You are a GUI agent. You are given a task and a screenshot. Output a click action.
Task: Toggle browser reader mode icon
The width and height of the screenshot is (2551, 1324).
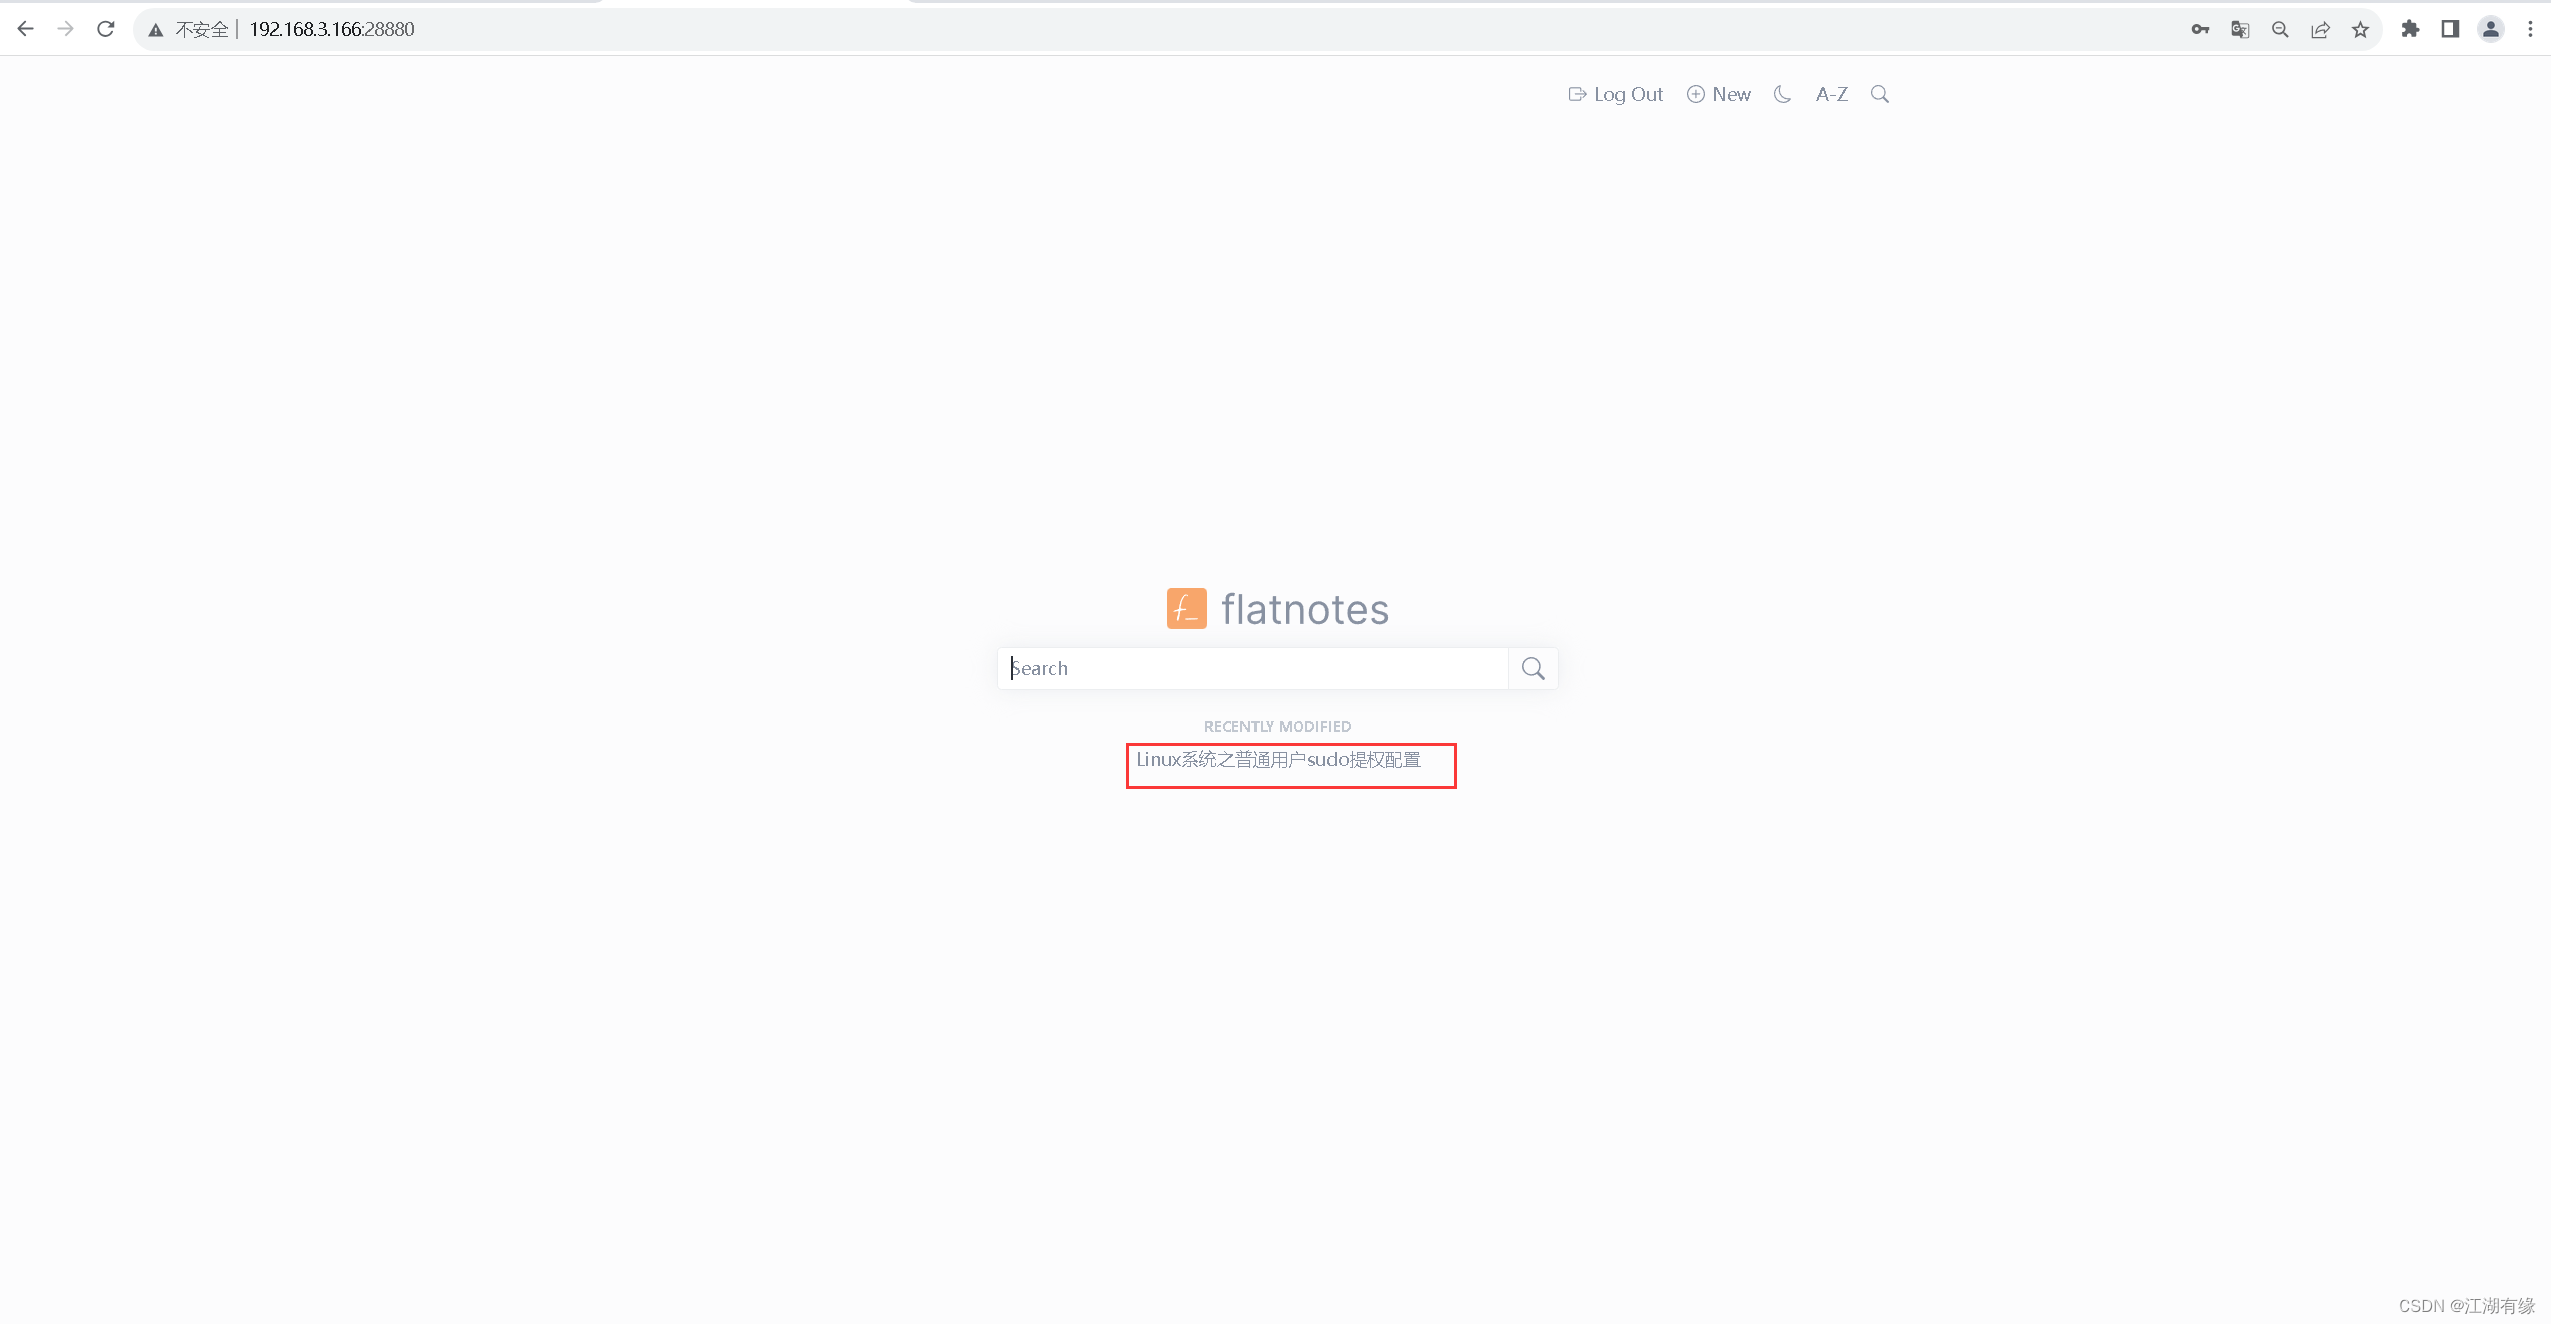coord(2450,29)
